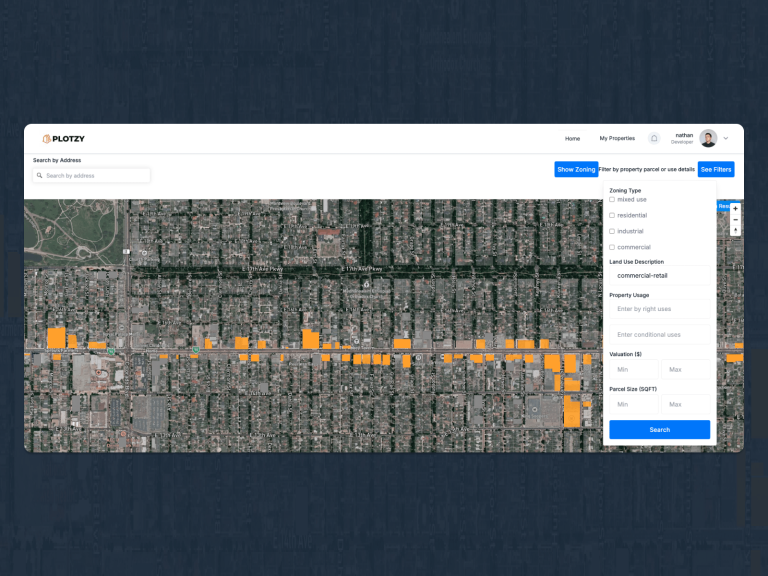
Task: Run the filter with the Search button
Action: click(x=659, y=430)
